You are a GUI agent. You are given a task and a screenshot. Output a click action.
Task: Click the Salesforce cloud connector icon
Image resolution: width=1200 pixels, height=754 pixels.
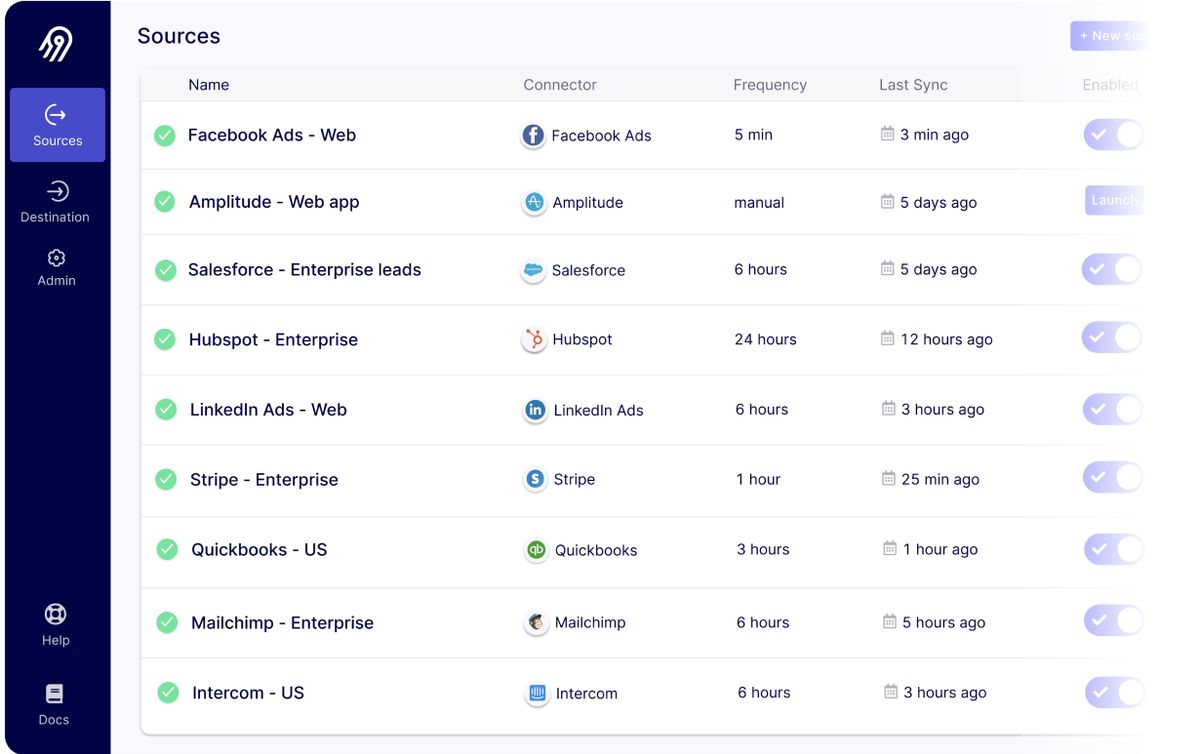tap(534, 269)
